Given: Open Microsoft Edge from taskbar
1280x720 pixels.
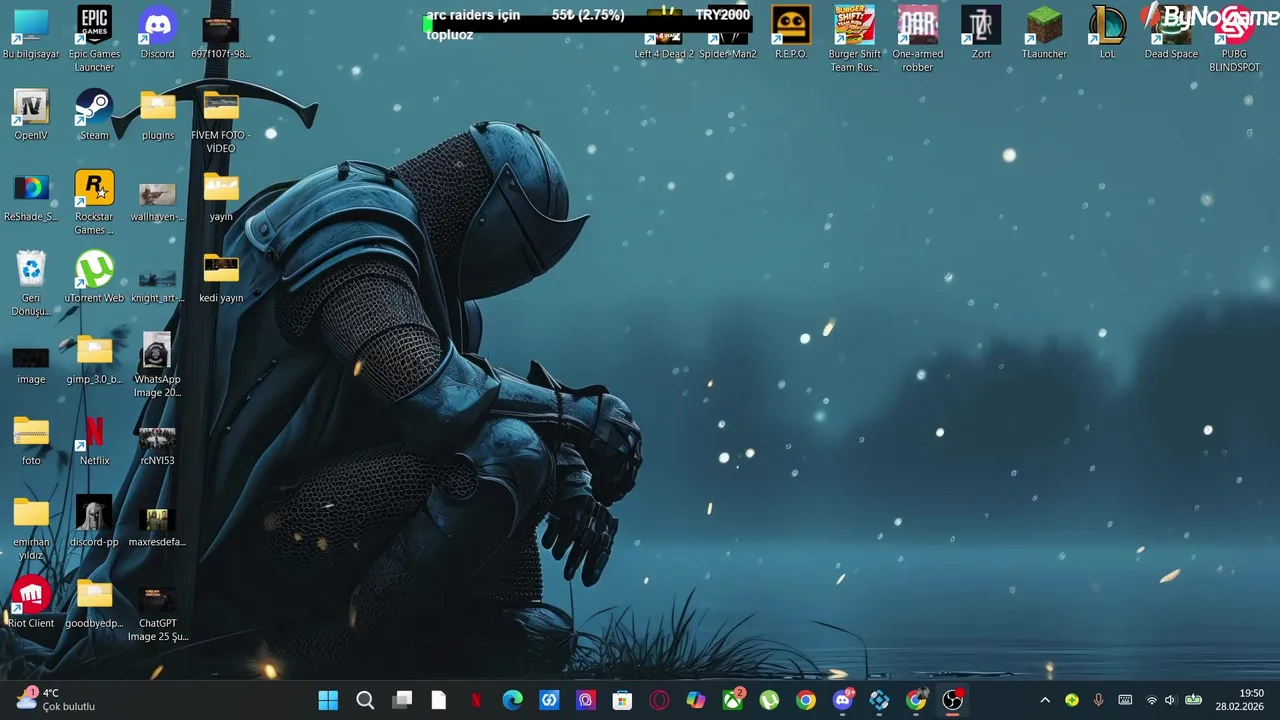Looking at the screenshot, I should (x=512, y=700).
